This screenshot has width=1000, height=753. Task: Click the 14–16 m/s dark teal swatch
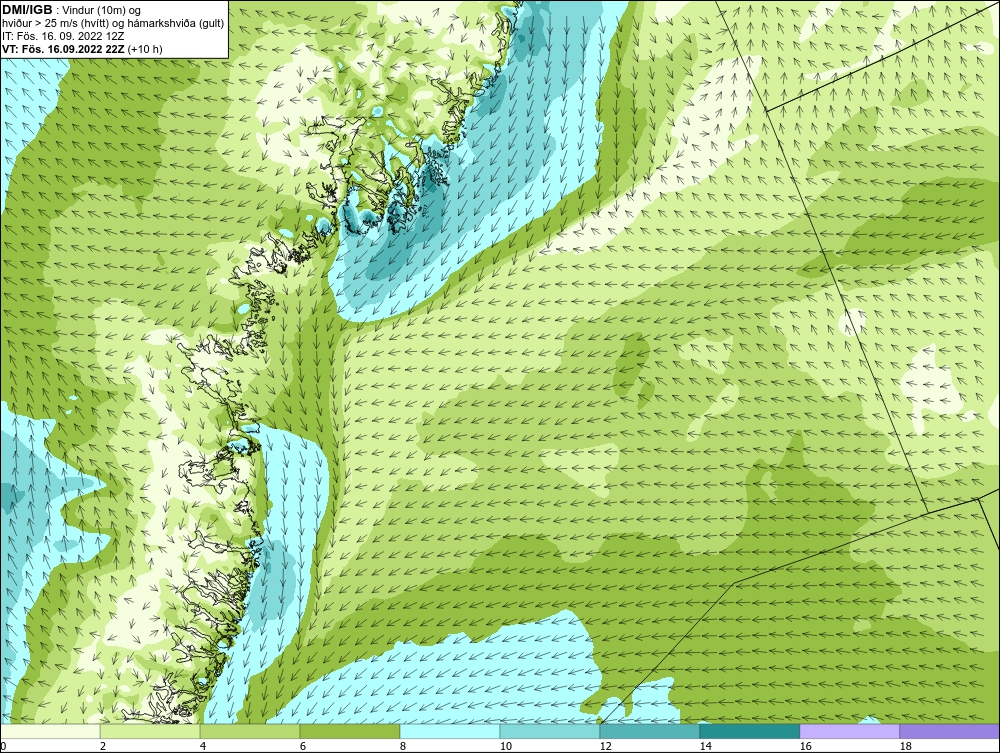pos(749,731)
